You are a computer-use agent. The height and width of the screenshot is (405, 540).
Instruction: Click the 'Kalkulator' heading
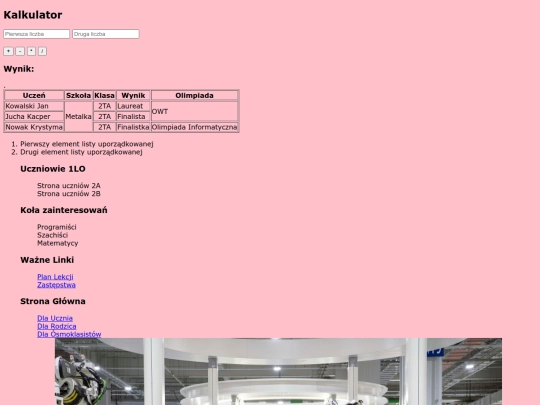[x=33, y=15]
